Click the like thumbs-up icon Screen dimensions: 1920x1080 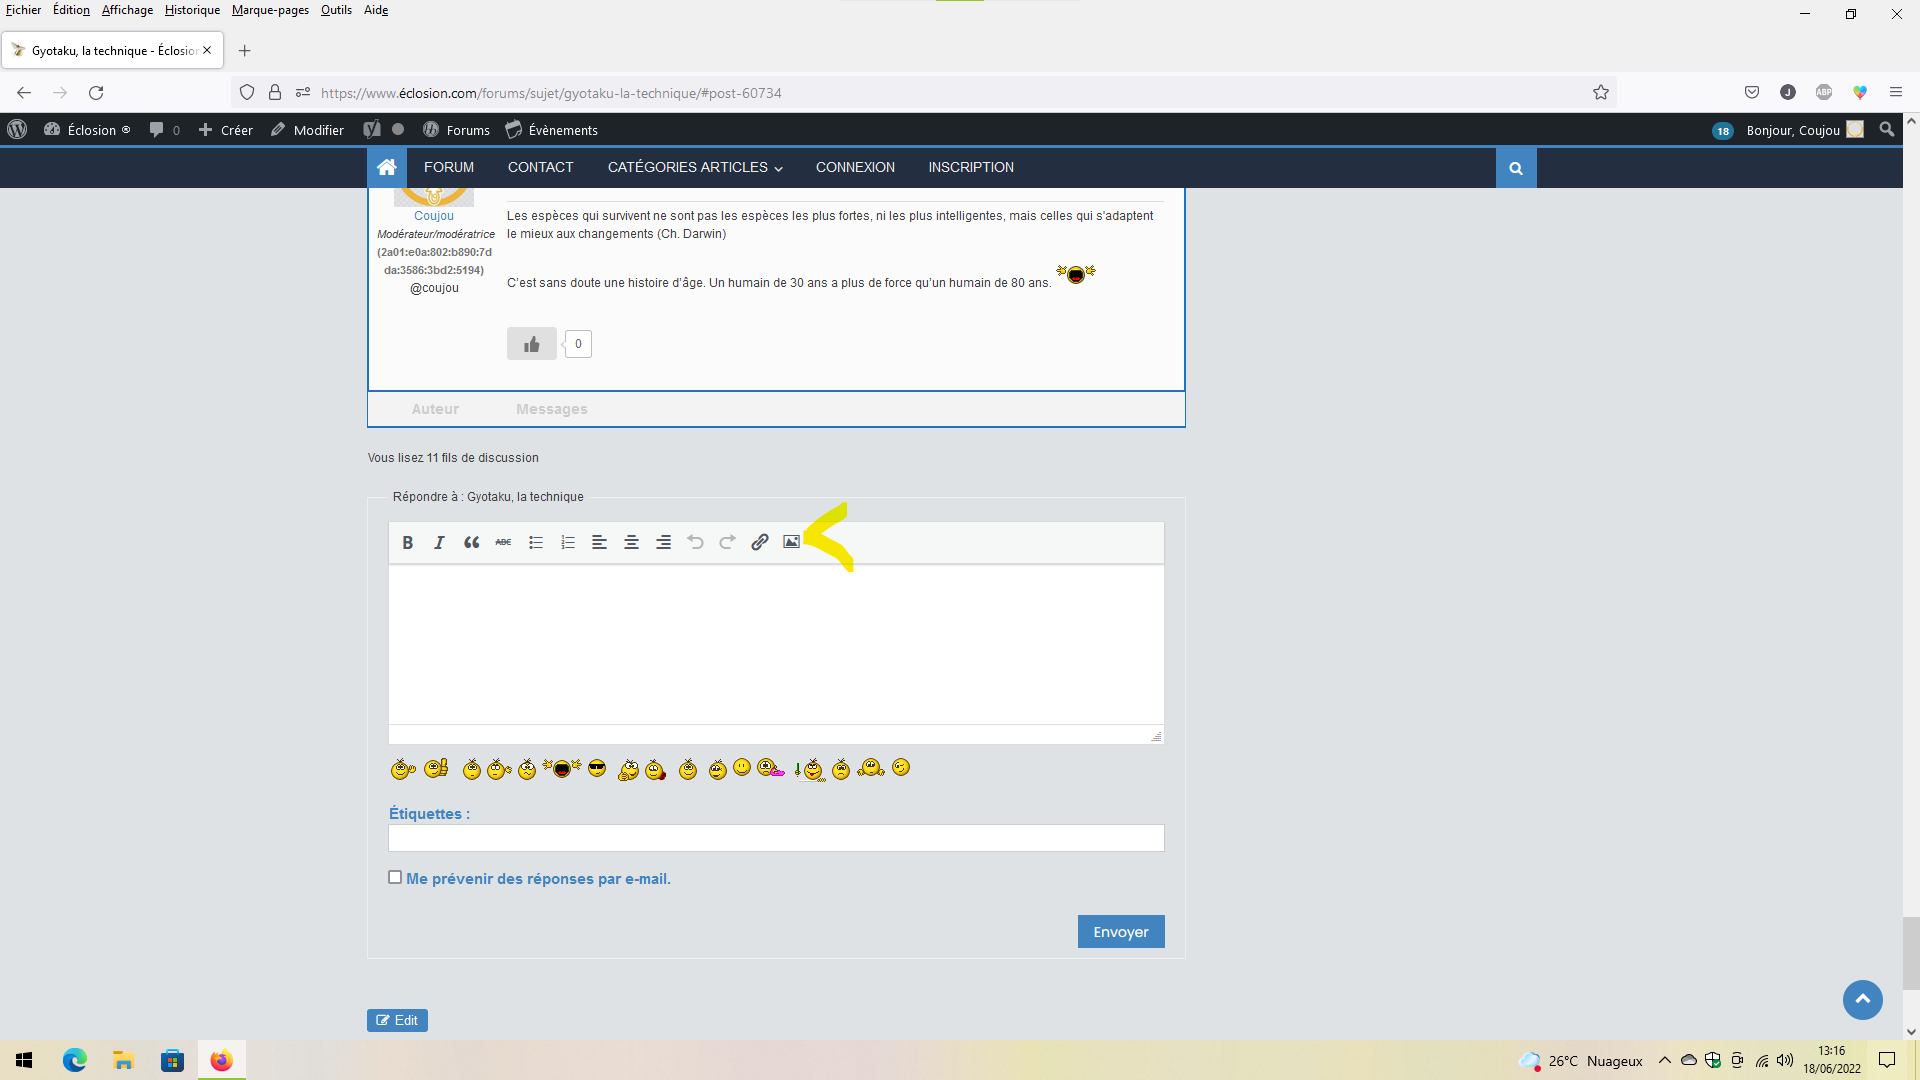click(531, 343)
